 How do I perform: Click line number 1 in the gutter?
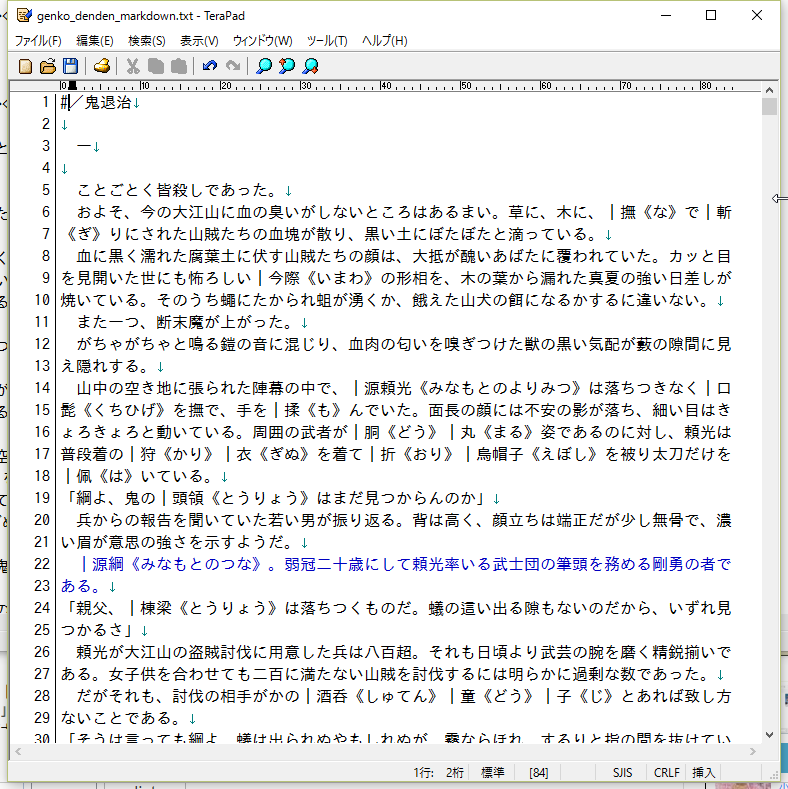coord(46,102)
